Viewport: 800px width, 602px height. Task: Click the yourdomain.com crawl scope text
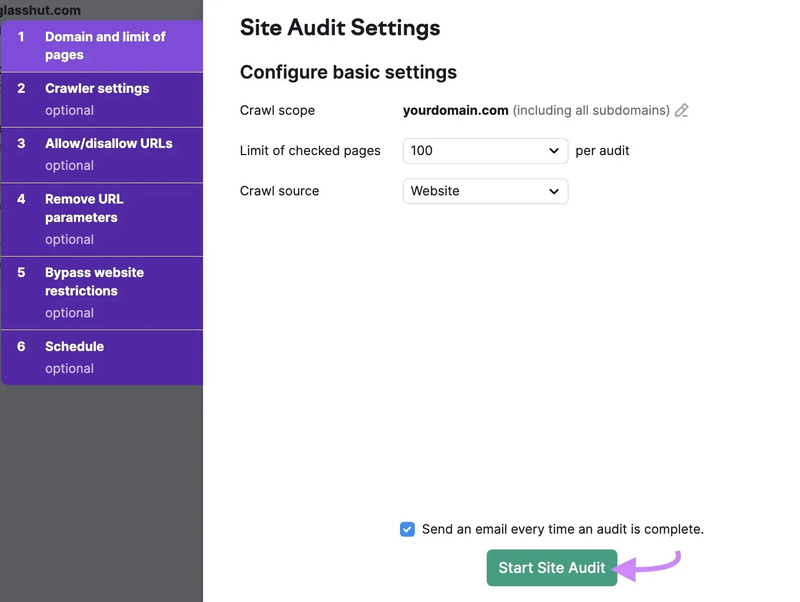(x=455, y=111)
